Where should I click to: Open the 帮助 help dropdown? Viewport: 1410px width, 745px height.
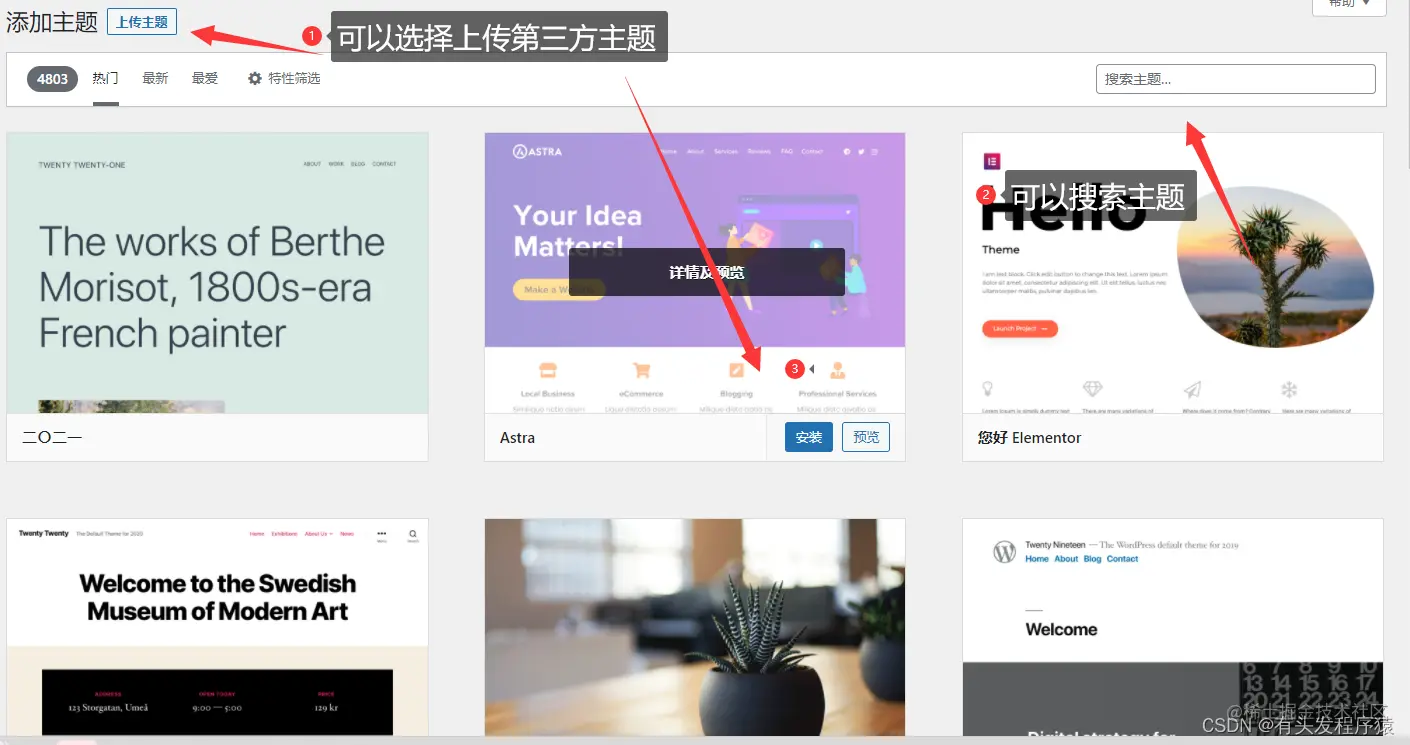(1348, 5)
